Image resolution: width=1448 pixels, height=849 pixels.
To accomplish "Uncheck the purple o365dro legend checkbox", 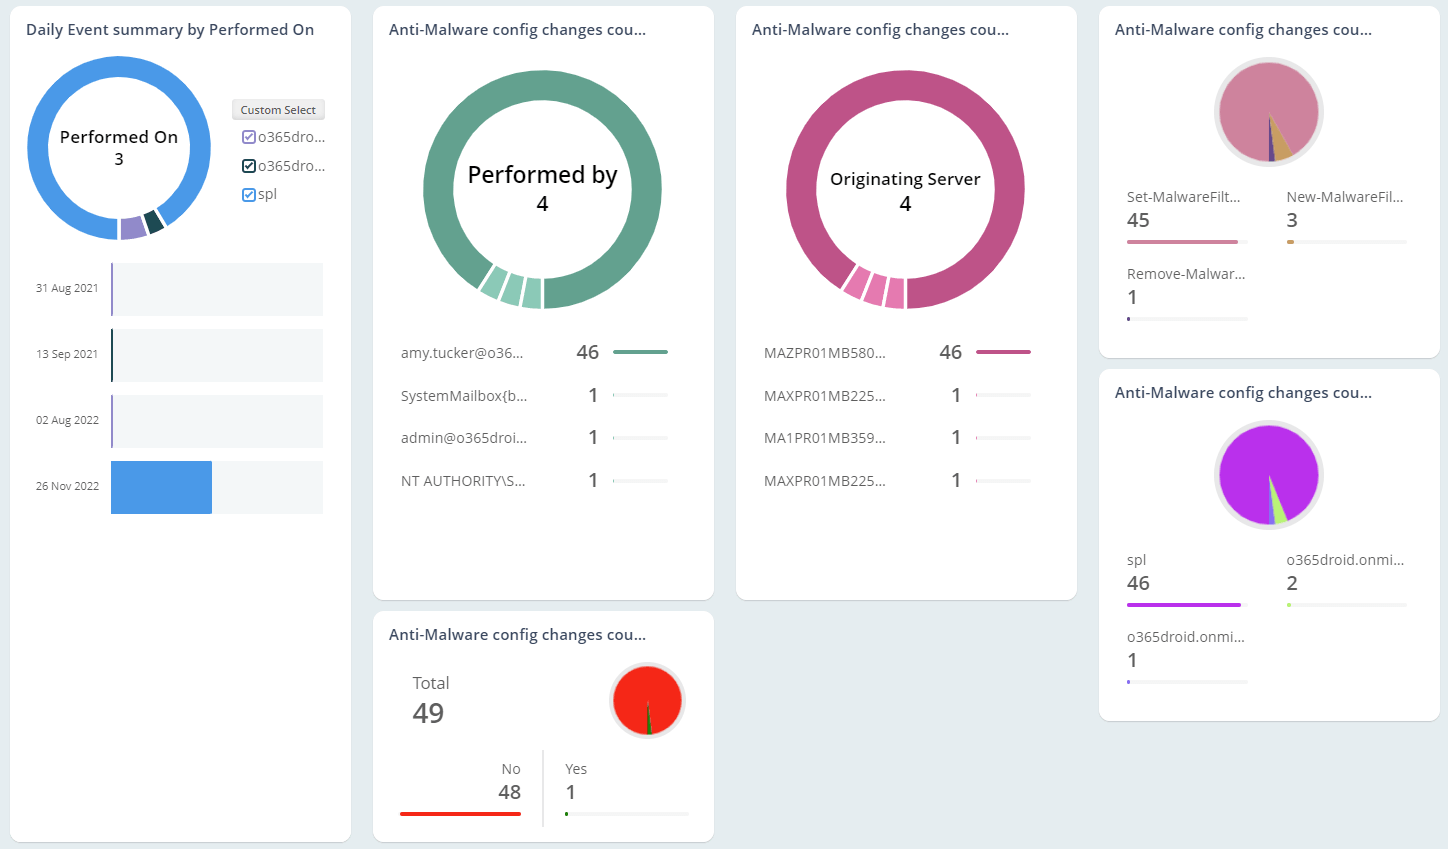I will (249, 137).
